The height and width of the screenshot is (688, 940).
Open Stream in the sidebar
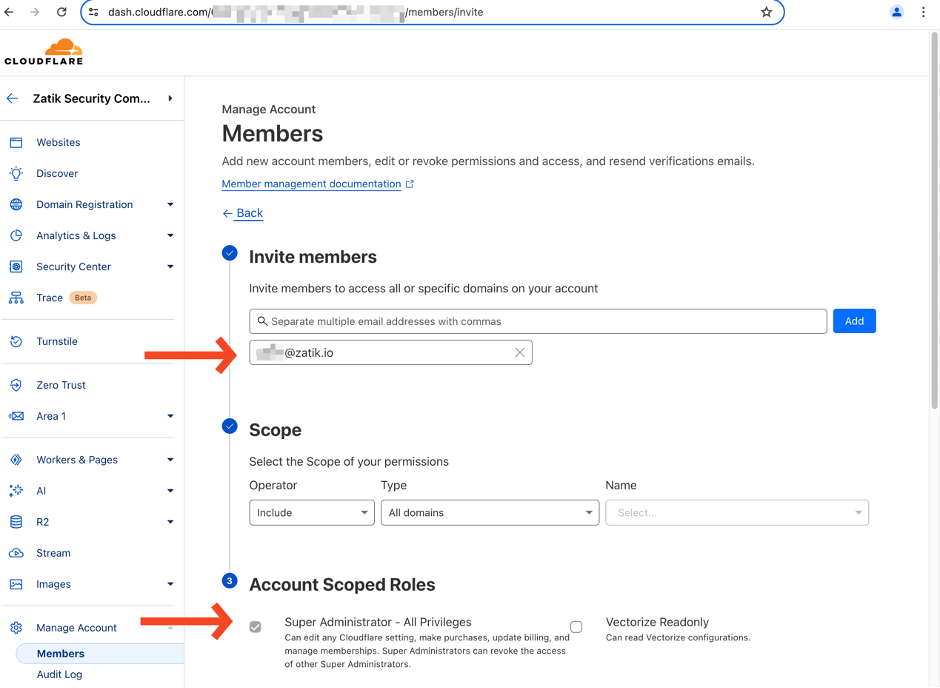53,554
